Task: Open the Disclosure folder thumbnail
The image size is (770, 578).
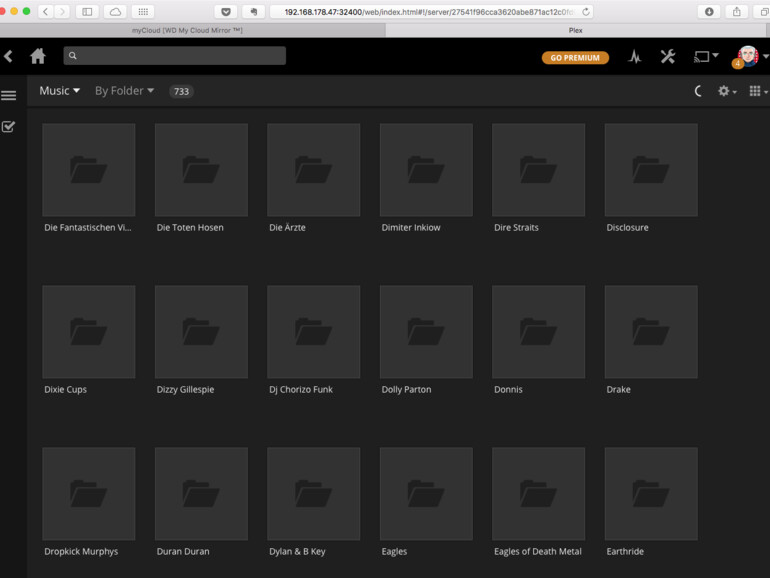Action: point(651,170)
